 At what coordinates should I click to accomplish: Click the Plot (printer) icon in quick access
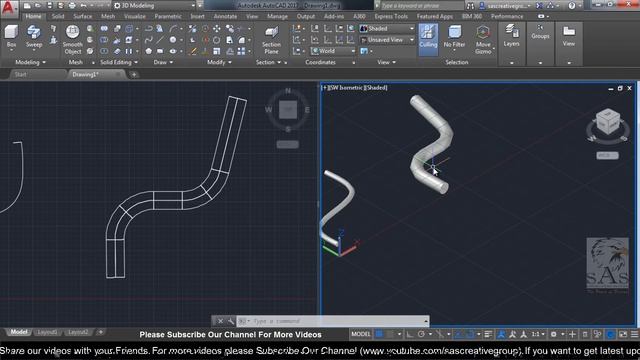[72, 6]
